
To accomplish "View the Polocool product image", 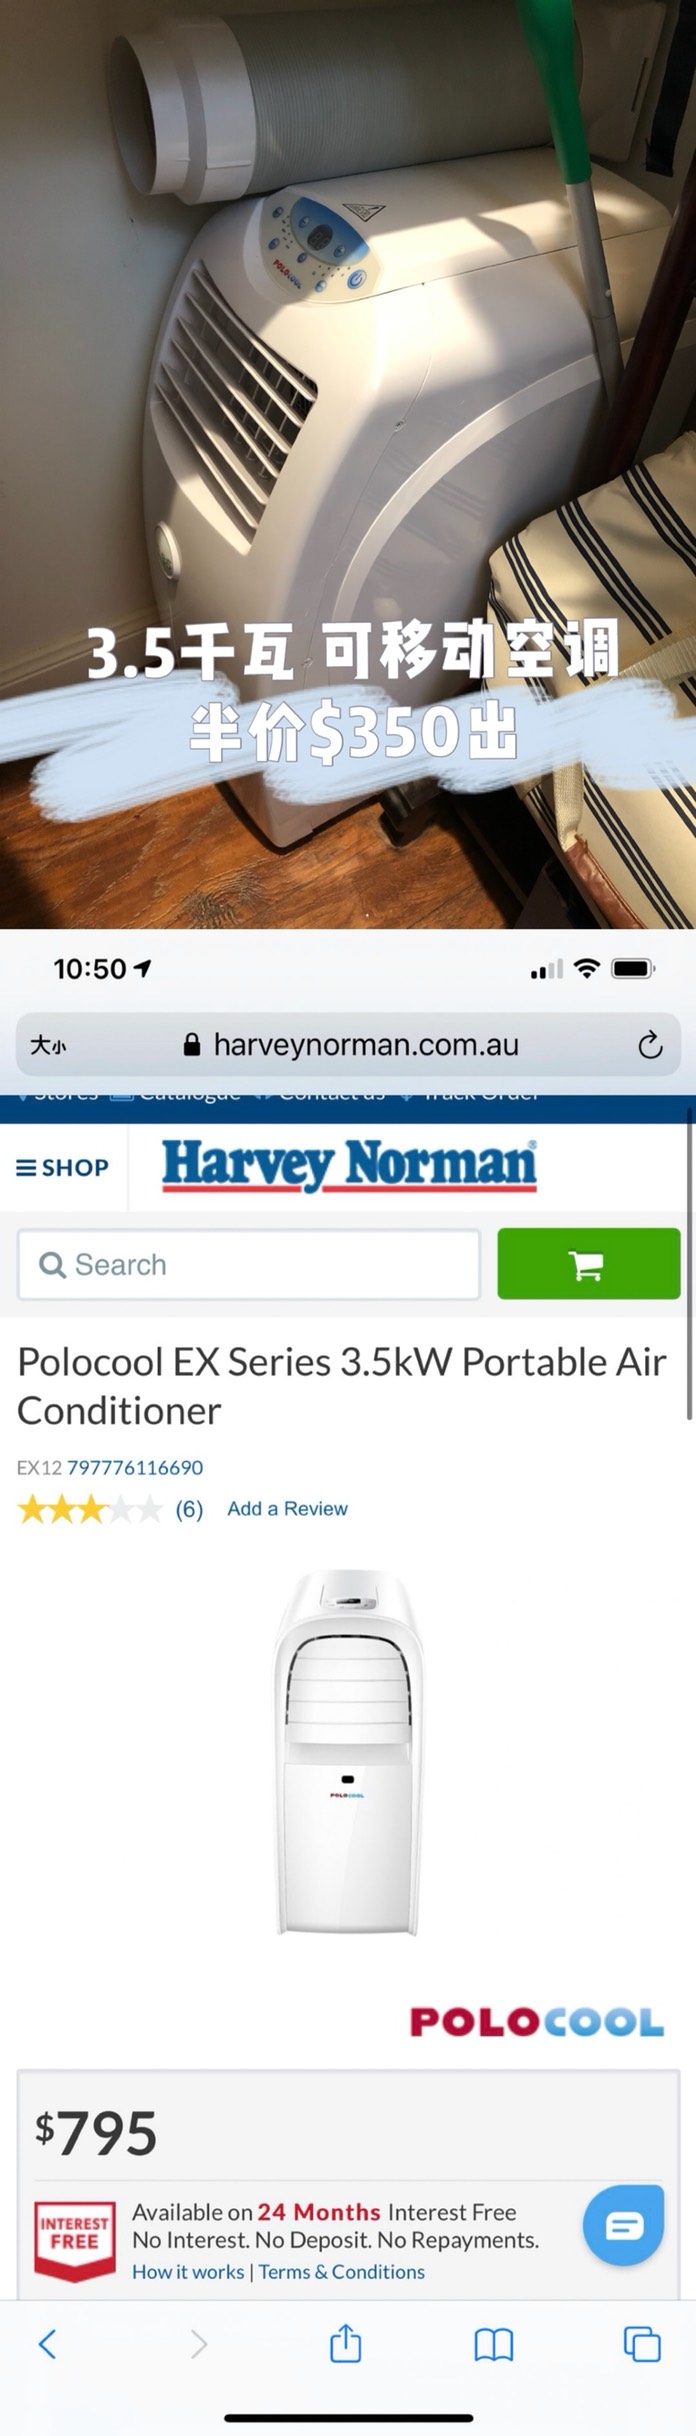I will [x=348, y=1752].
